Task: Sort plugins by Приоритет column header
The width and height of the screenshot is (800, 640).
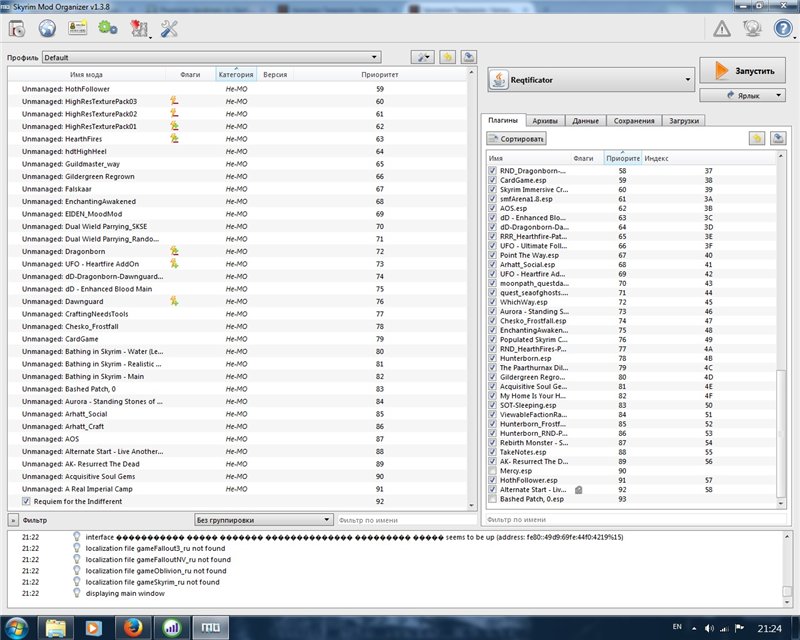Action: coord(622,158)
